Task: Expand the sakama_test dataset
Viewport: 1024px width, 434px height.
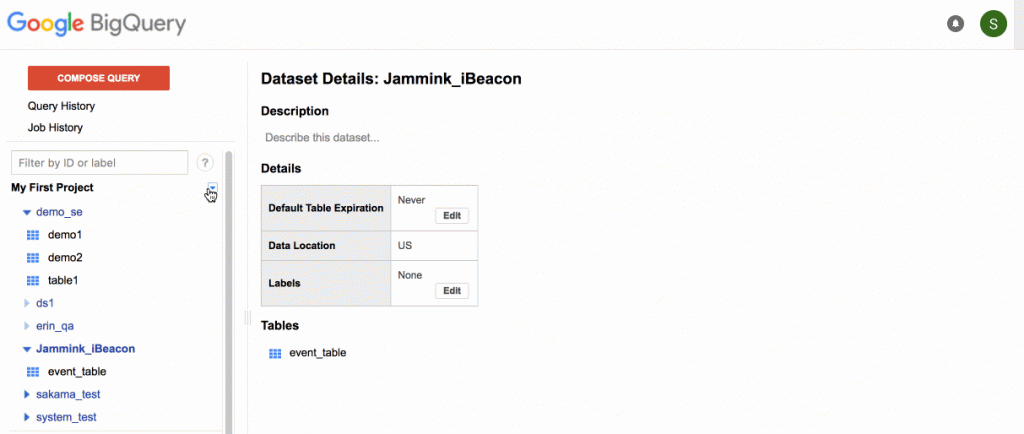Action: (27, 394)
